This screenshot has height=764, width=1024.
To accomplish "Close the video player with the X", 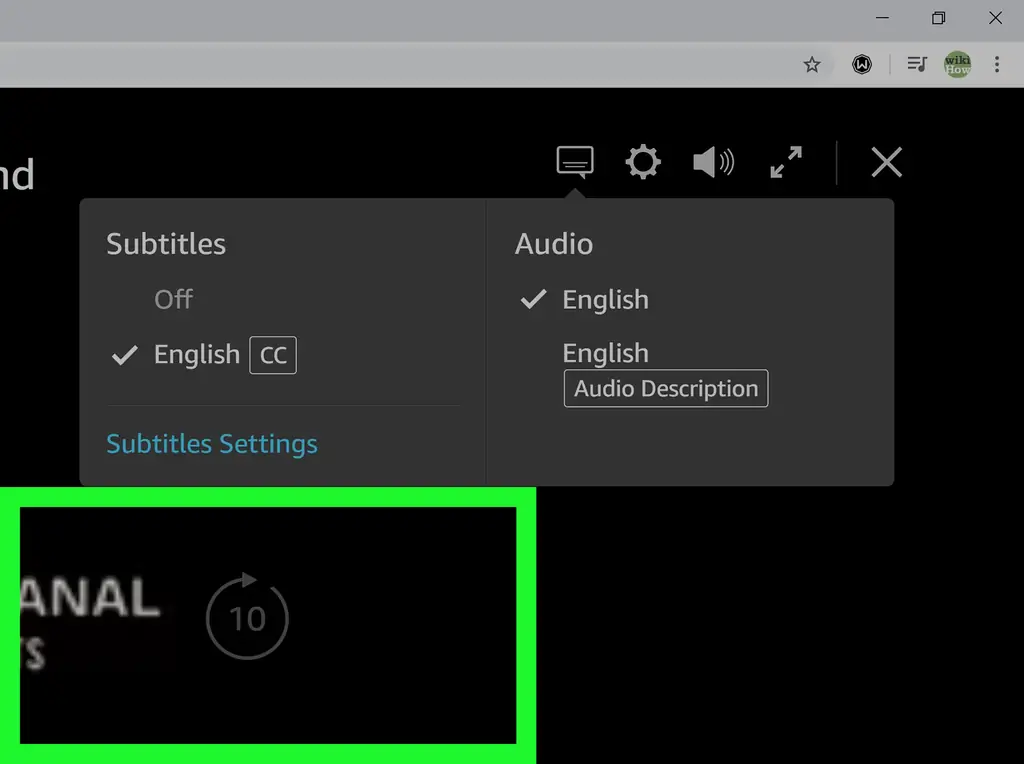I will tap(886, 162).
